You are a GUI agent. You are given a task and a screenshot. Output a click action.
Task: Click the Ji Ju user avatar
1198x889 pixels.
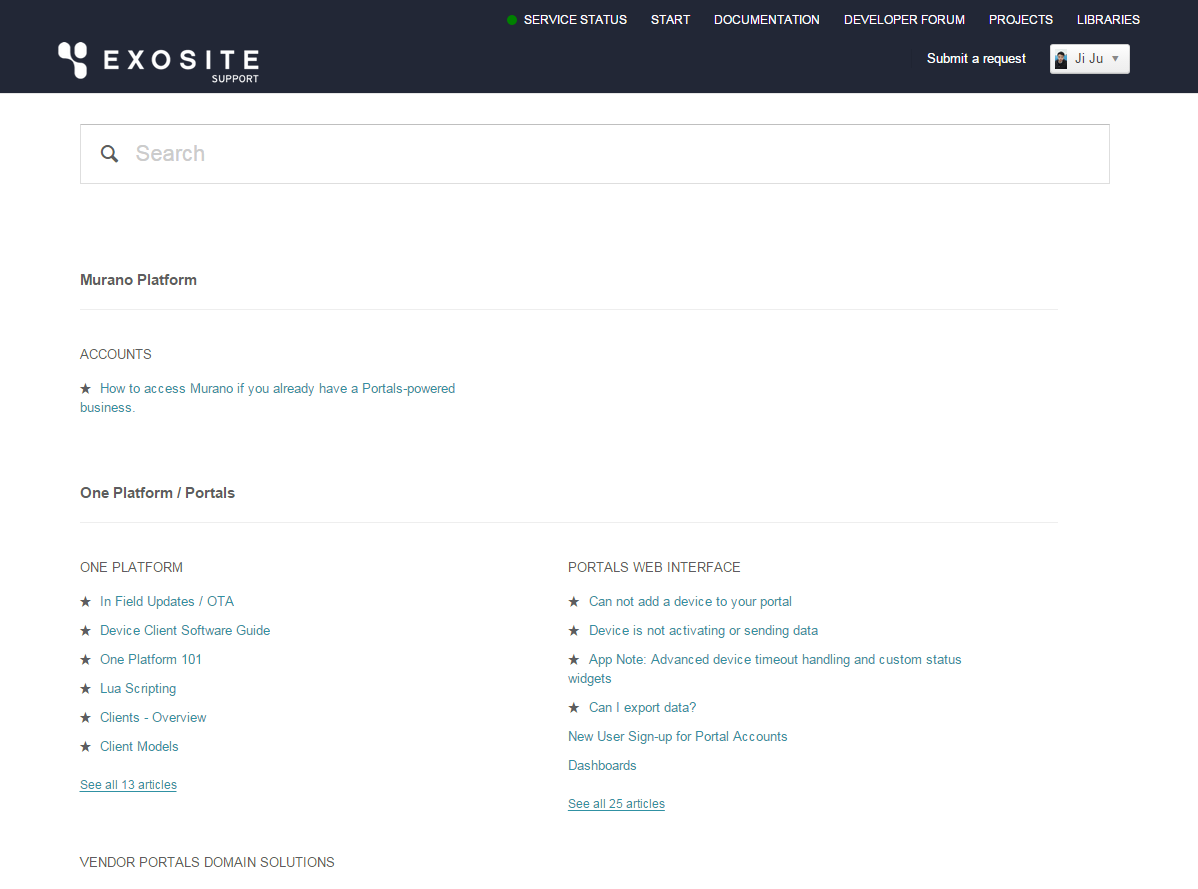pos(1060,59)
